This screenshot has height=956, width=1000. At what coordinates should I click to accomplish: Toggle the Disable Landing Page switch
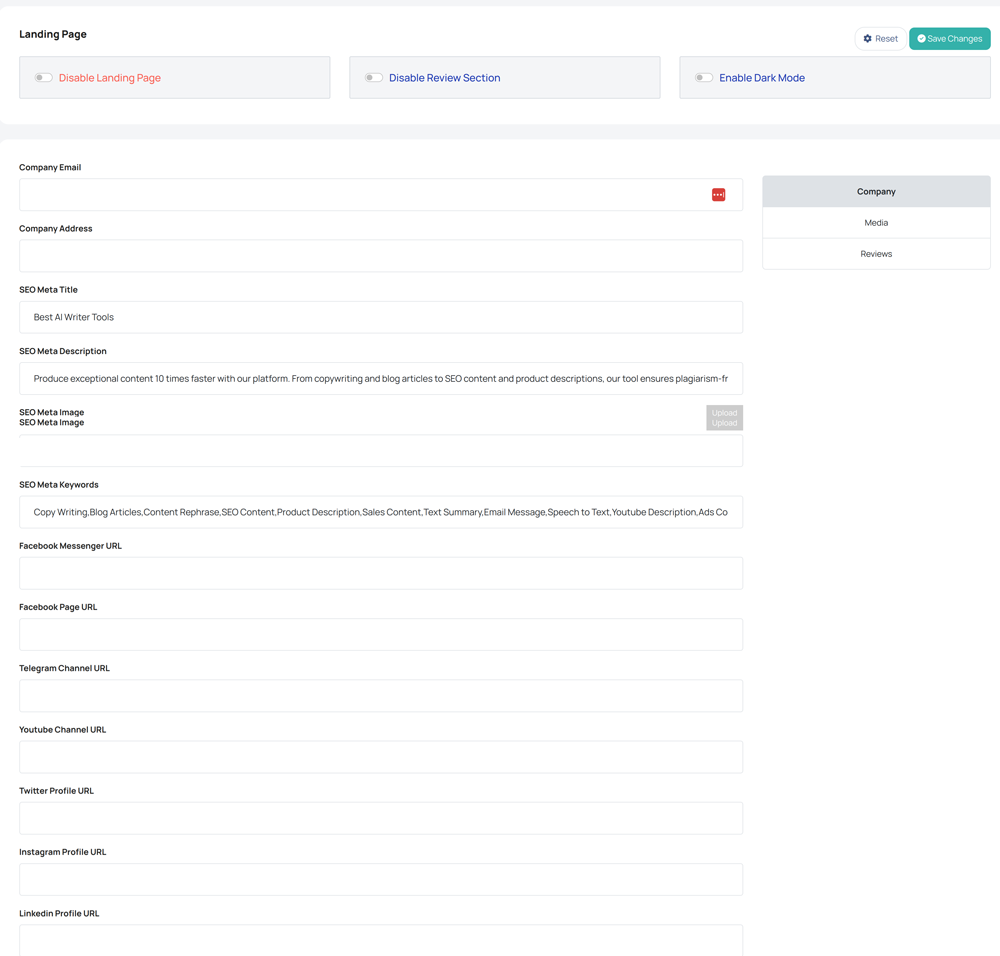click(43, 78)
